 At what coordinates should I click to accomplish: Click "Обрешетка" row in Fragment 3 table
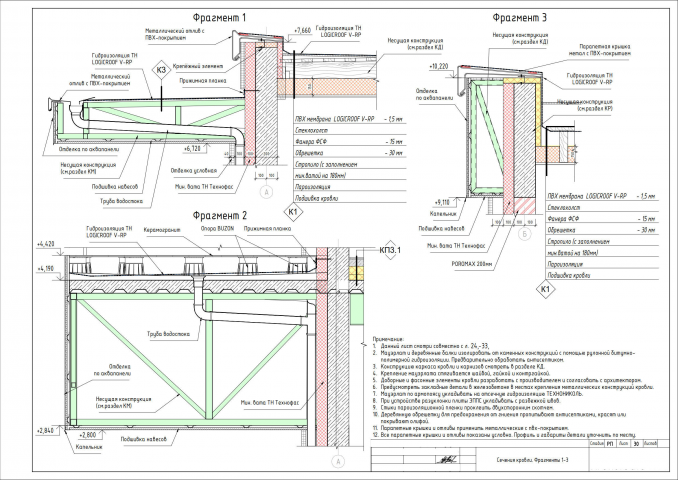coord(602,230)
